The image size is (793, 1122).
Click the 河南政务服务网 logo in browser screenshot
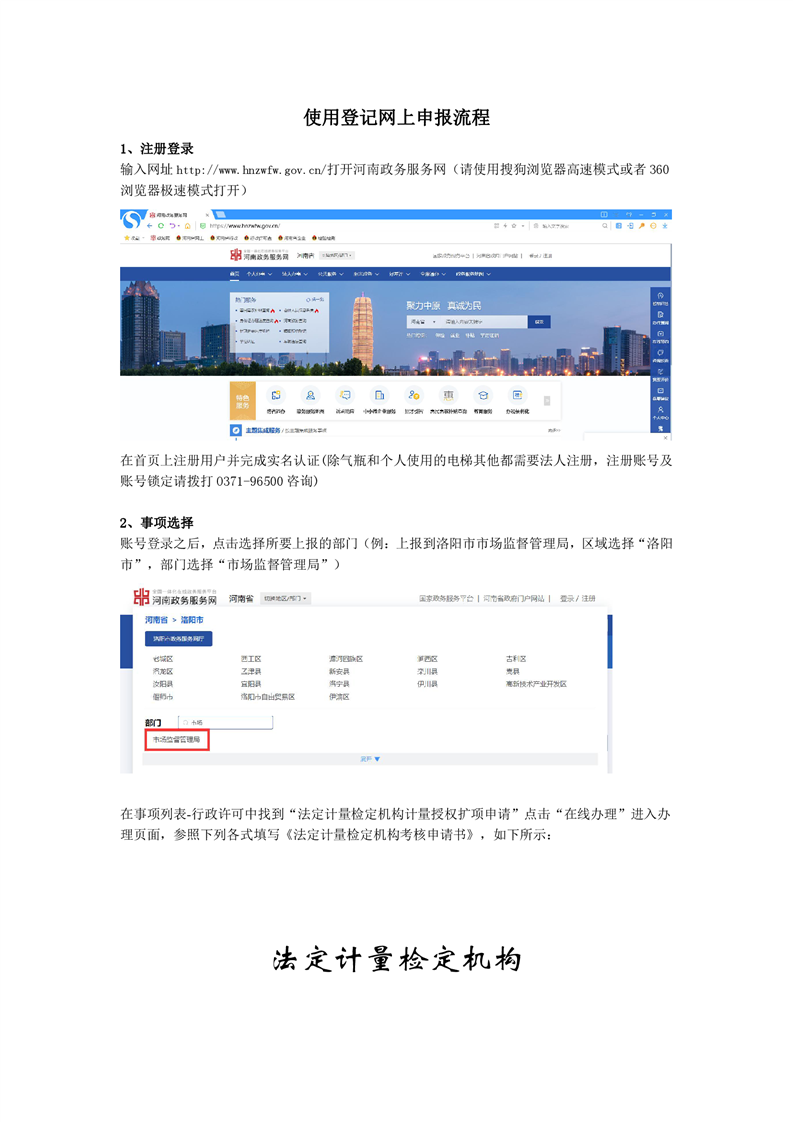pyautogui.click(x=259, y=255)
